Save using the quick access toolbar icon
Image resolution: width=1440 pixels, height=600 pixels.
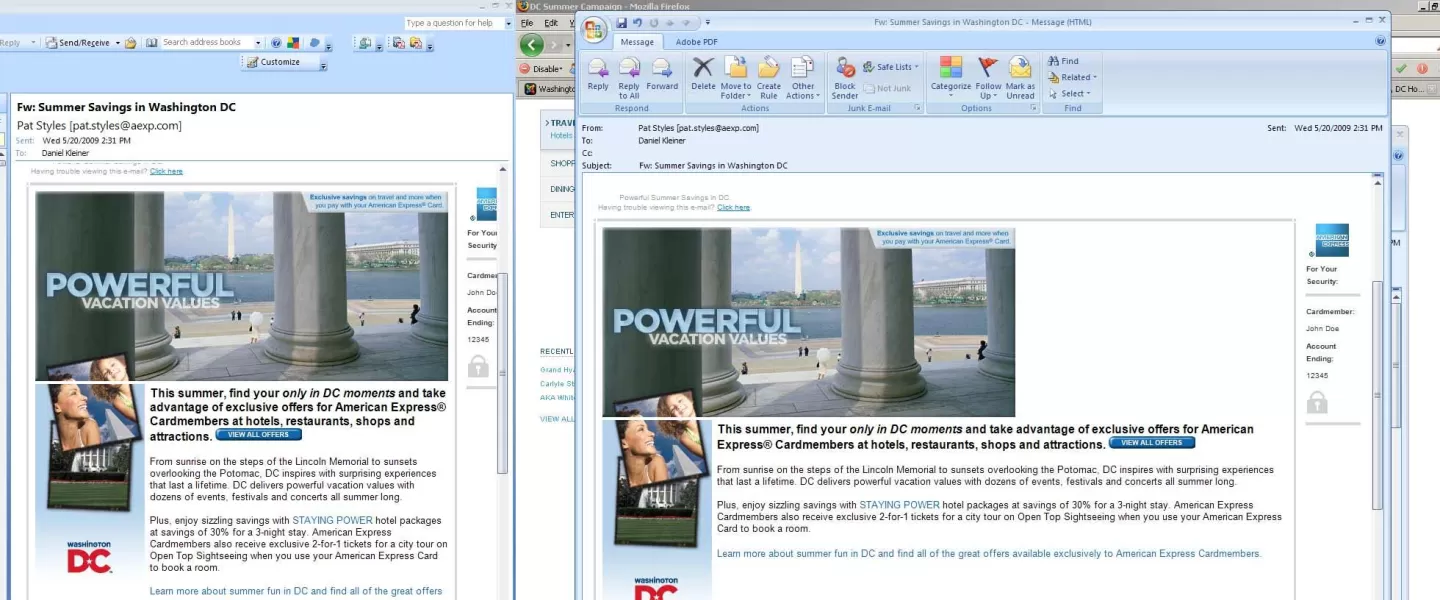coord(621,22)
